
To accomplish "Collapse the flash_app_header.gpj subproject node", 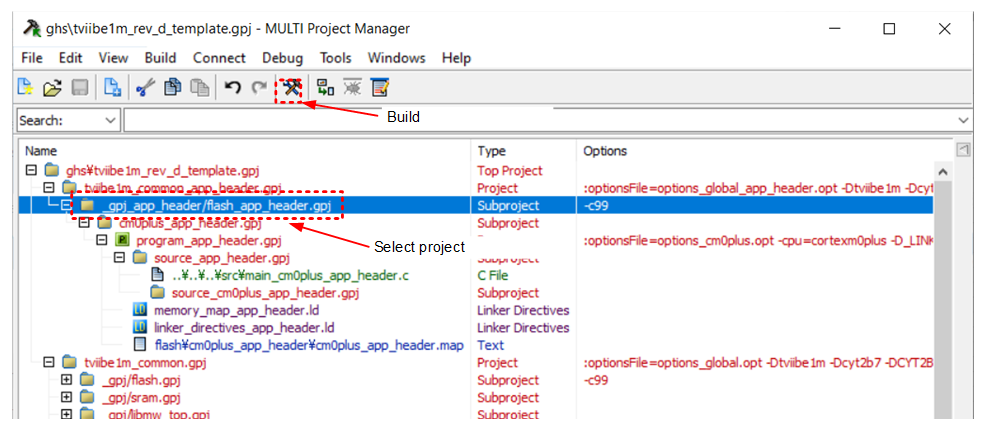I will click(66, 205).
